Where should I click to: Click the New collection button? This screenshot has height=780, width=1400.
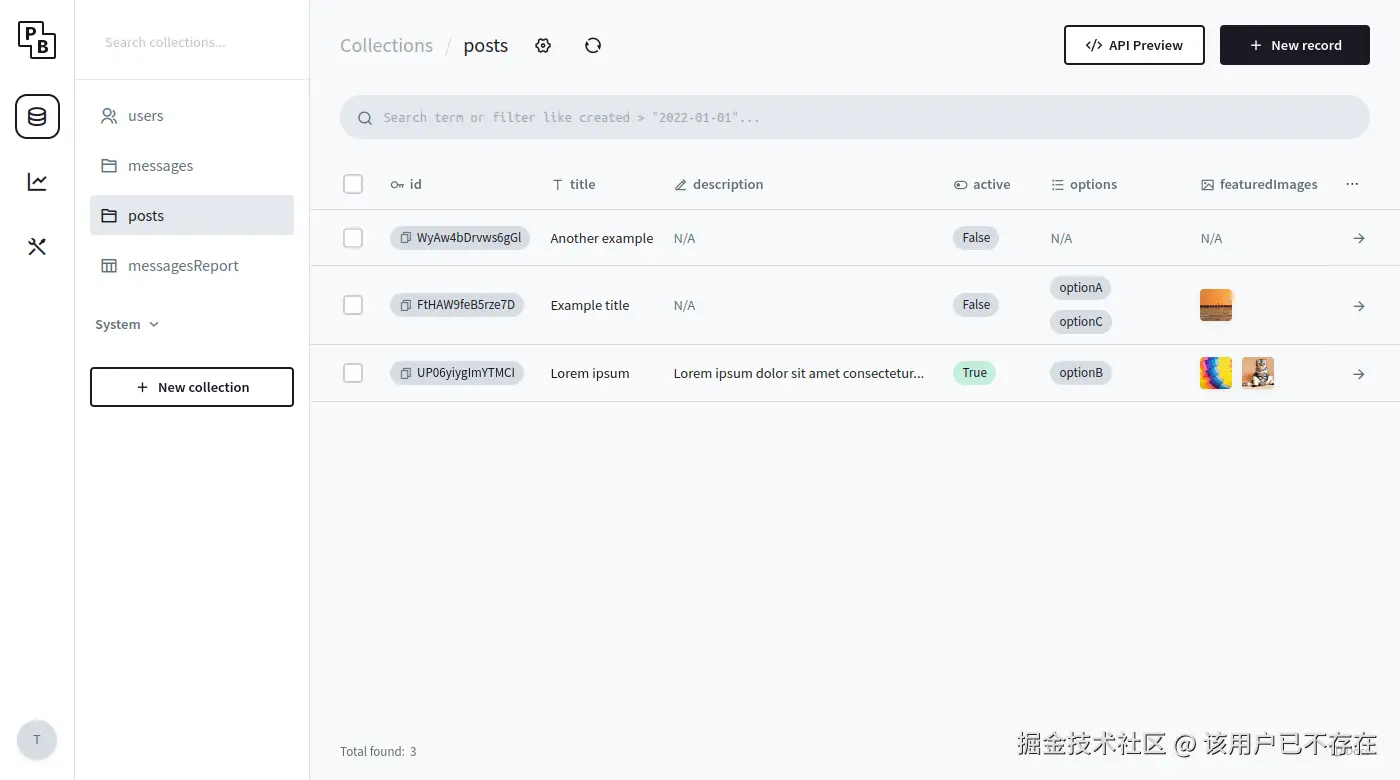coord(192,387)
